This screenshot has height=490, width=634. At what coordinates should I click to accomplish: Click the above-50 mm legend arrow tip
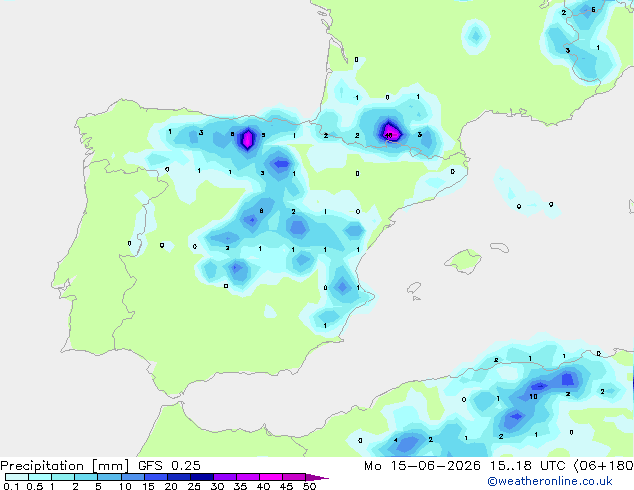317,477
